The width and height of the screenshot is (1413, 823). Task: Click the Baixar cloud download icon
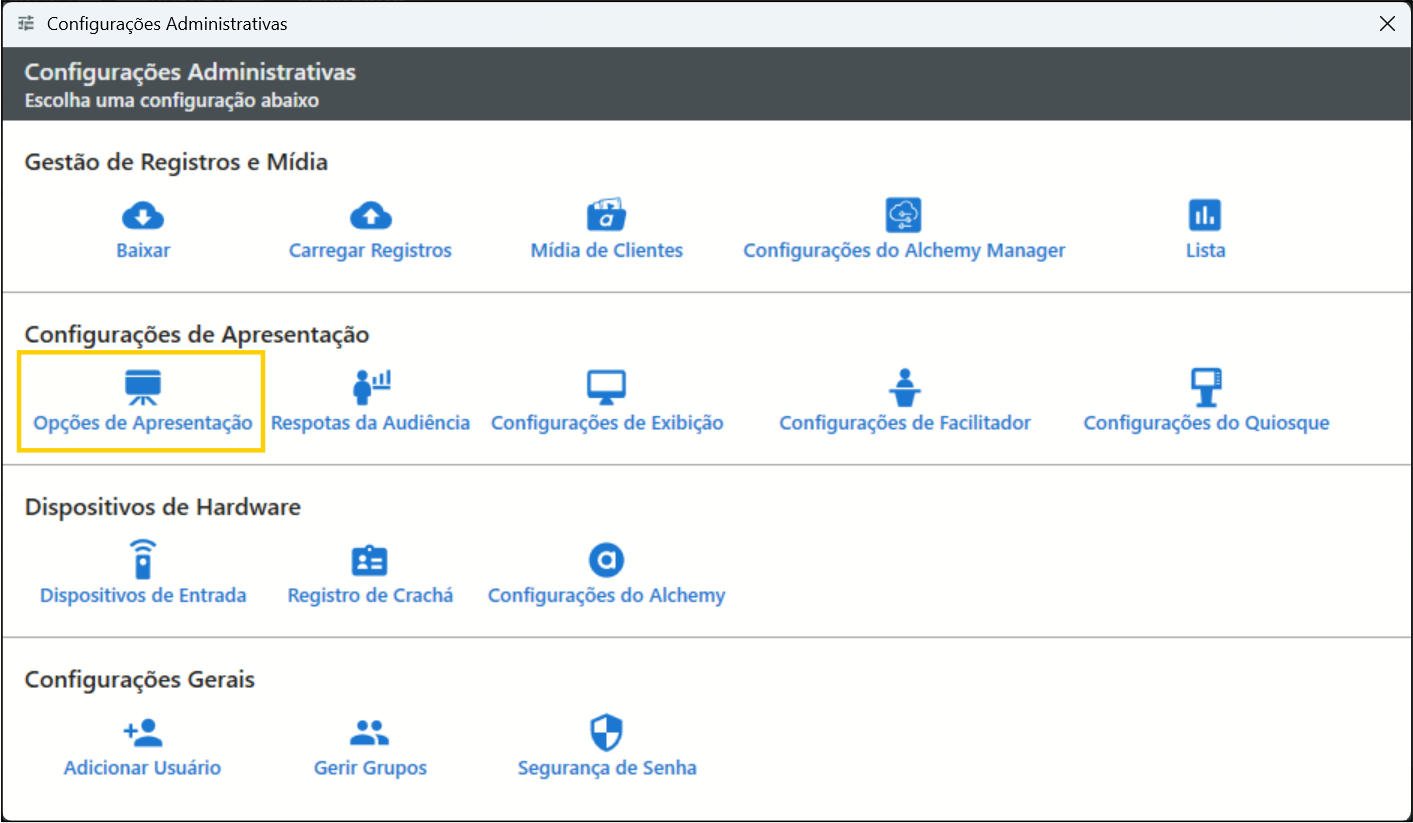click(142, 215)
